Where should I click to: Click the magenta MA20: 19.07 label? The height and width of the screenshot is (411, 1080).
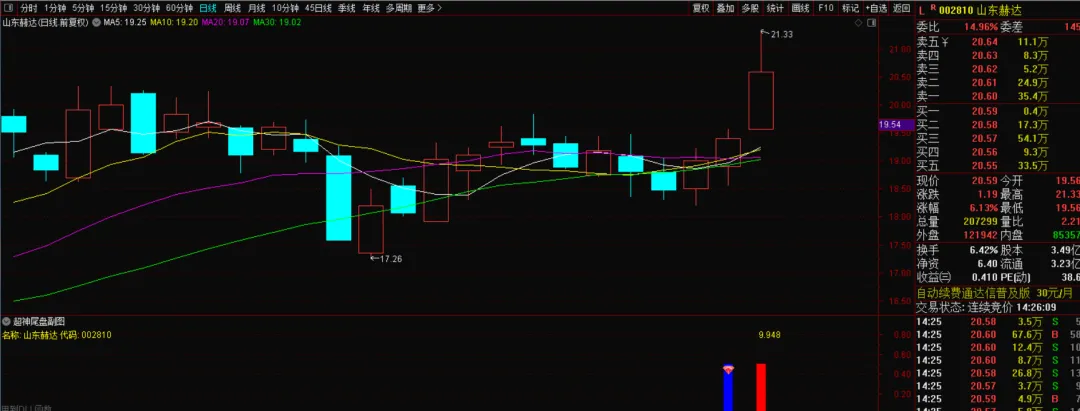226,22
